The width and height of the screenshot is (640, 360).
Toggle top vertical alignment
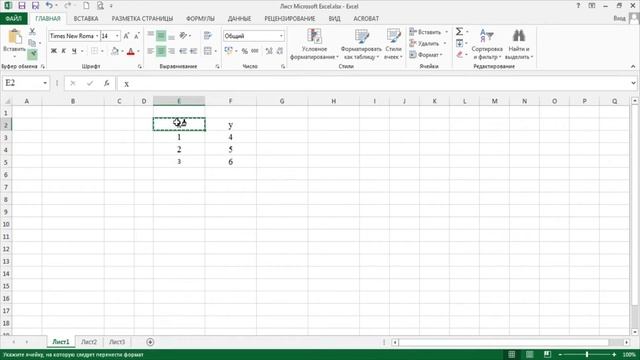151,36
